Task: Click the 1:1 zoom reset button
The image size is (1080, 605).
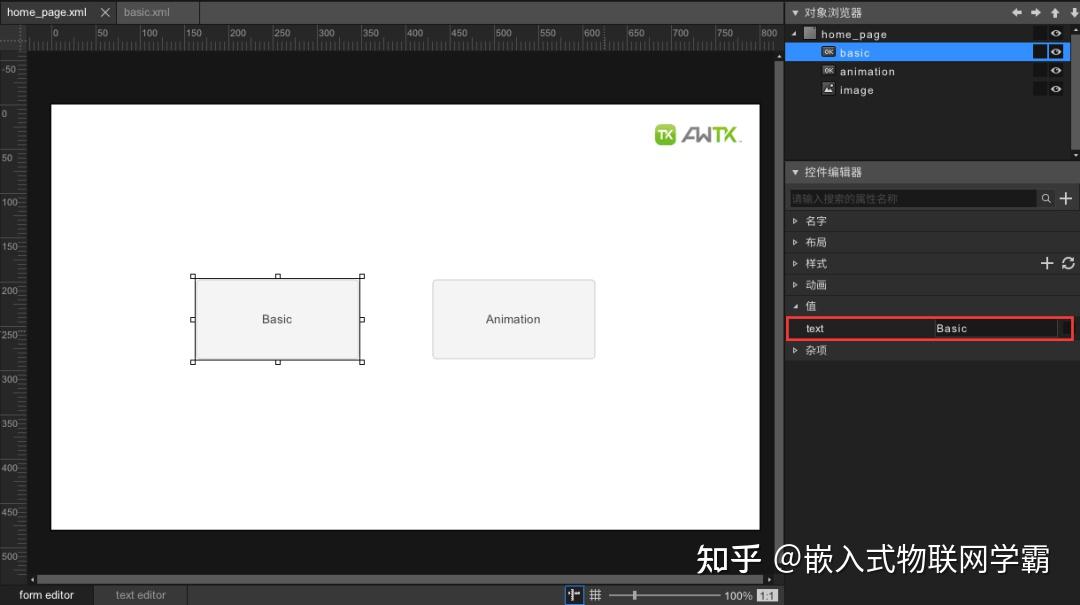Action: 767,595
